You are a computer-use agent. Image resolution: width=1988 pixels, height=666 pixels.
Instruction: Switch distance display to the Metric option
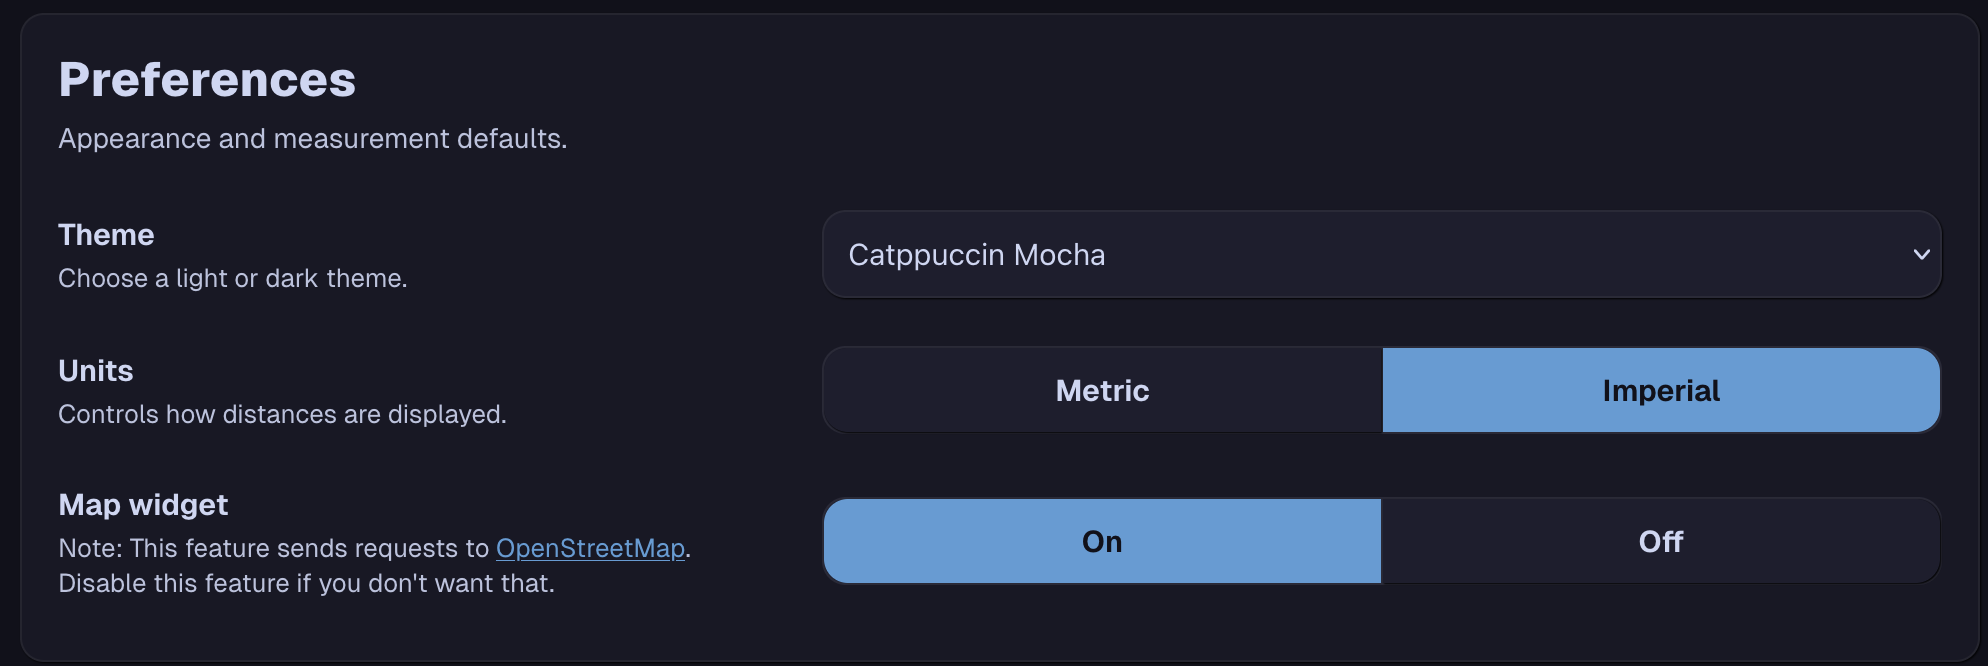[1102, 390]
